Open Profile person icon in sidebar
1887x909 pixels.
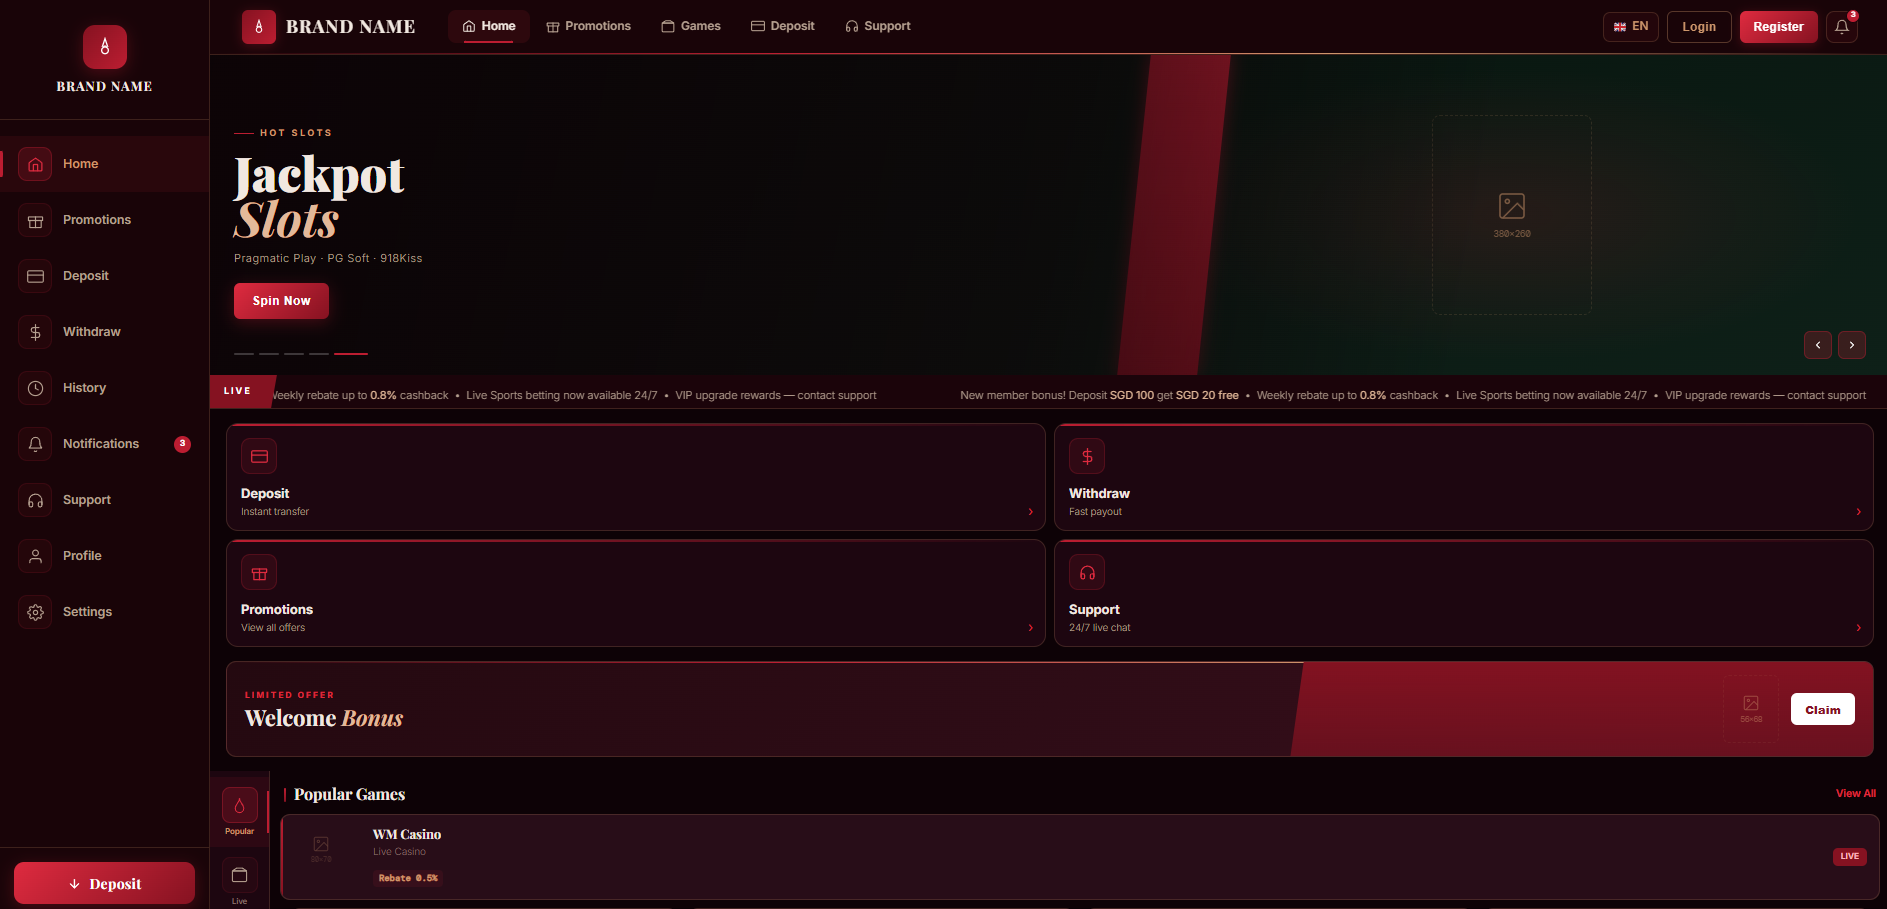coord(35,557)
